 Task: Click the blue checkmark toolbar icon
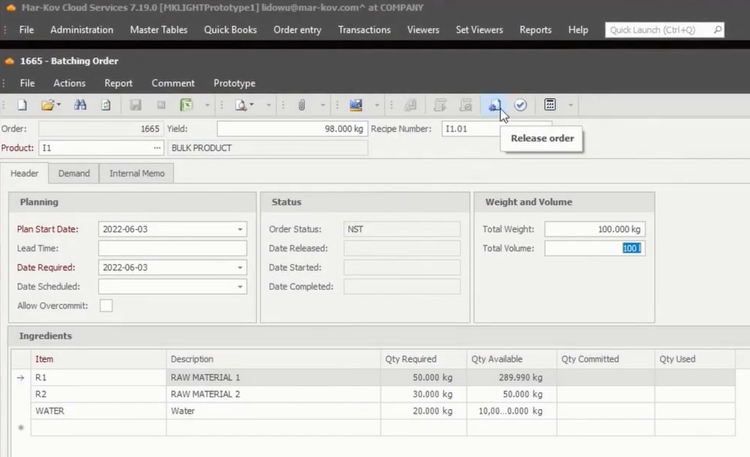tap(521, 105)
